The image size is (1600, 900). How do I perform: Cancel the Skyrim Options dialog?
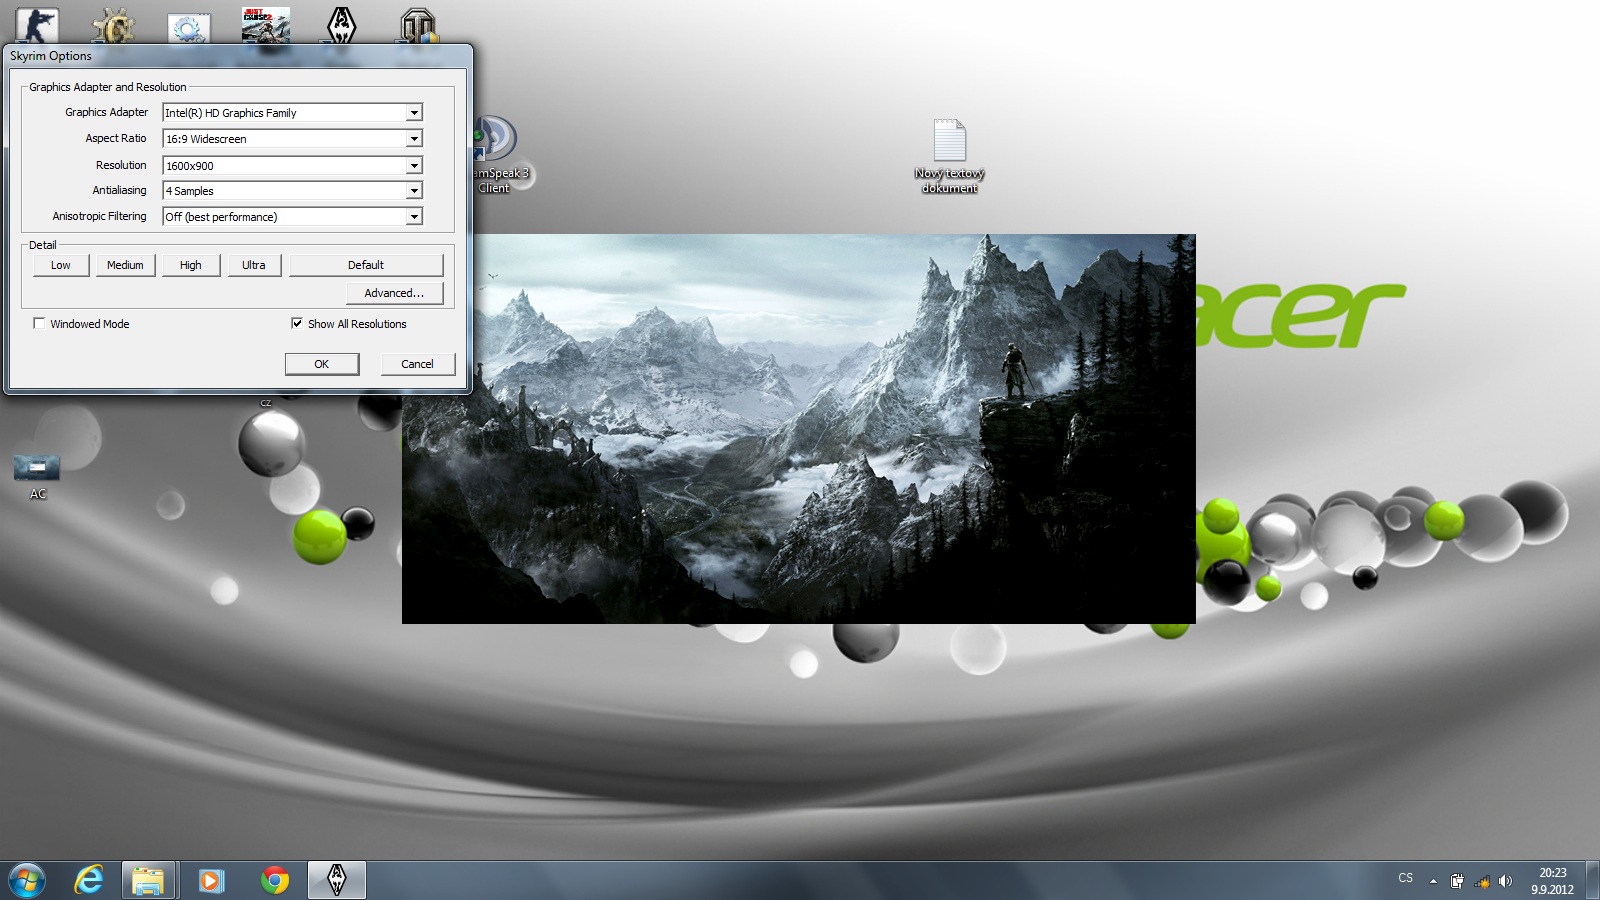pos(418,364)
